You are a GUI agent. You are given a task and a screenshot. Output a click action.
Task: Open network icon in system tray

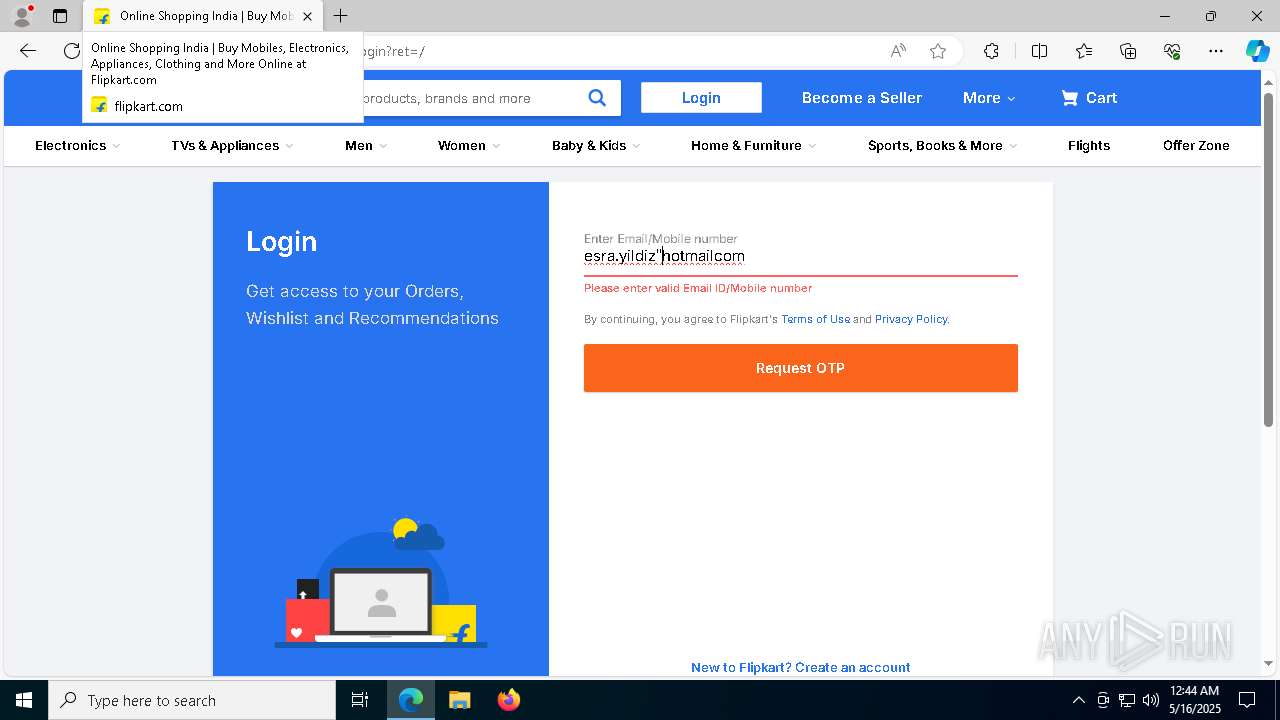pos(1127,700)
